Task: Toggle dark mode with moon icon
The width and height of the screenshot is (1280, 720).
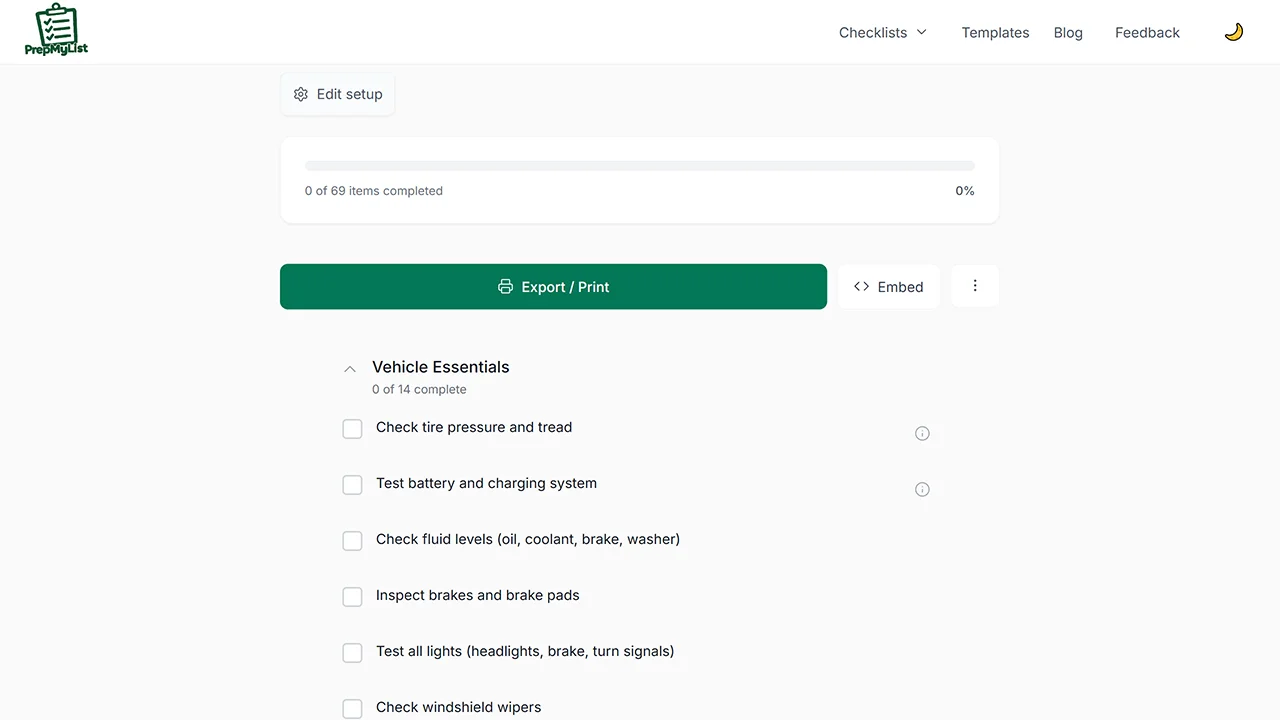Action: pos(1234,32)
